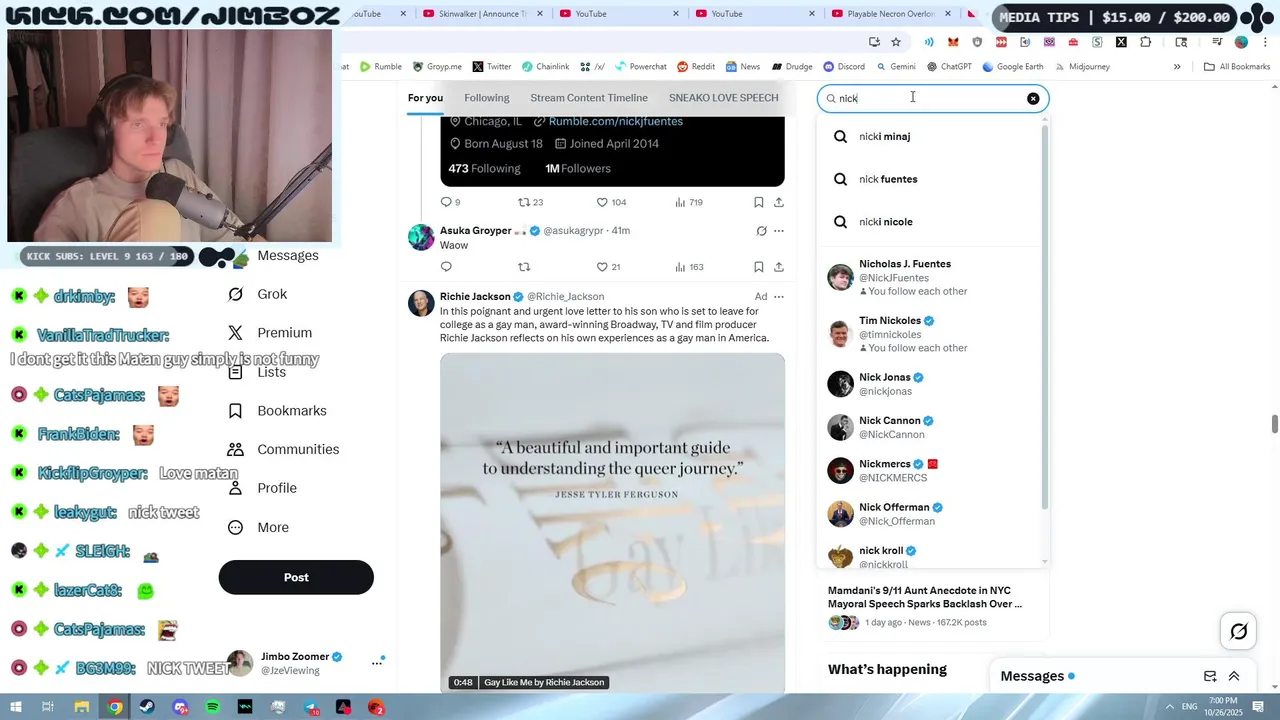This screenshot has width=1280, height=720.
Task: Open the more options on Richie Jackson ad
Action: click(x=779, y=297)
